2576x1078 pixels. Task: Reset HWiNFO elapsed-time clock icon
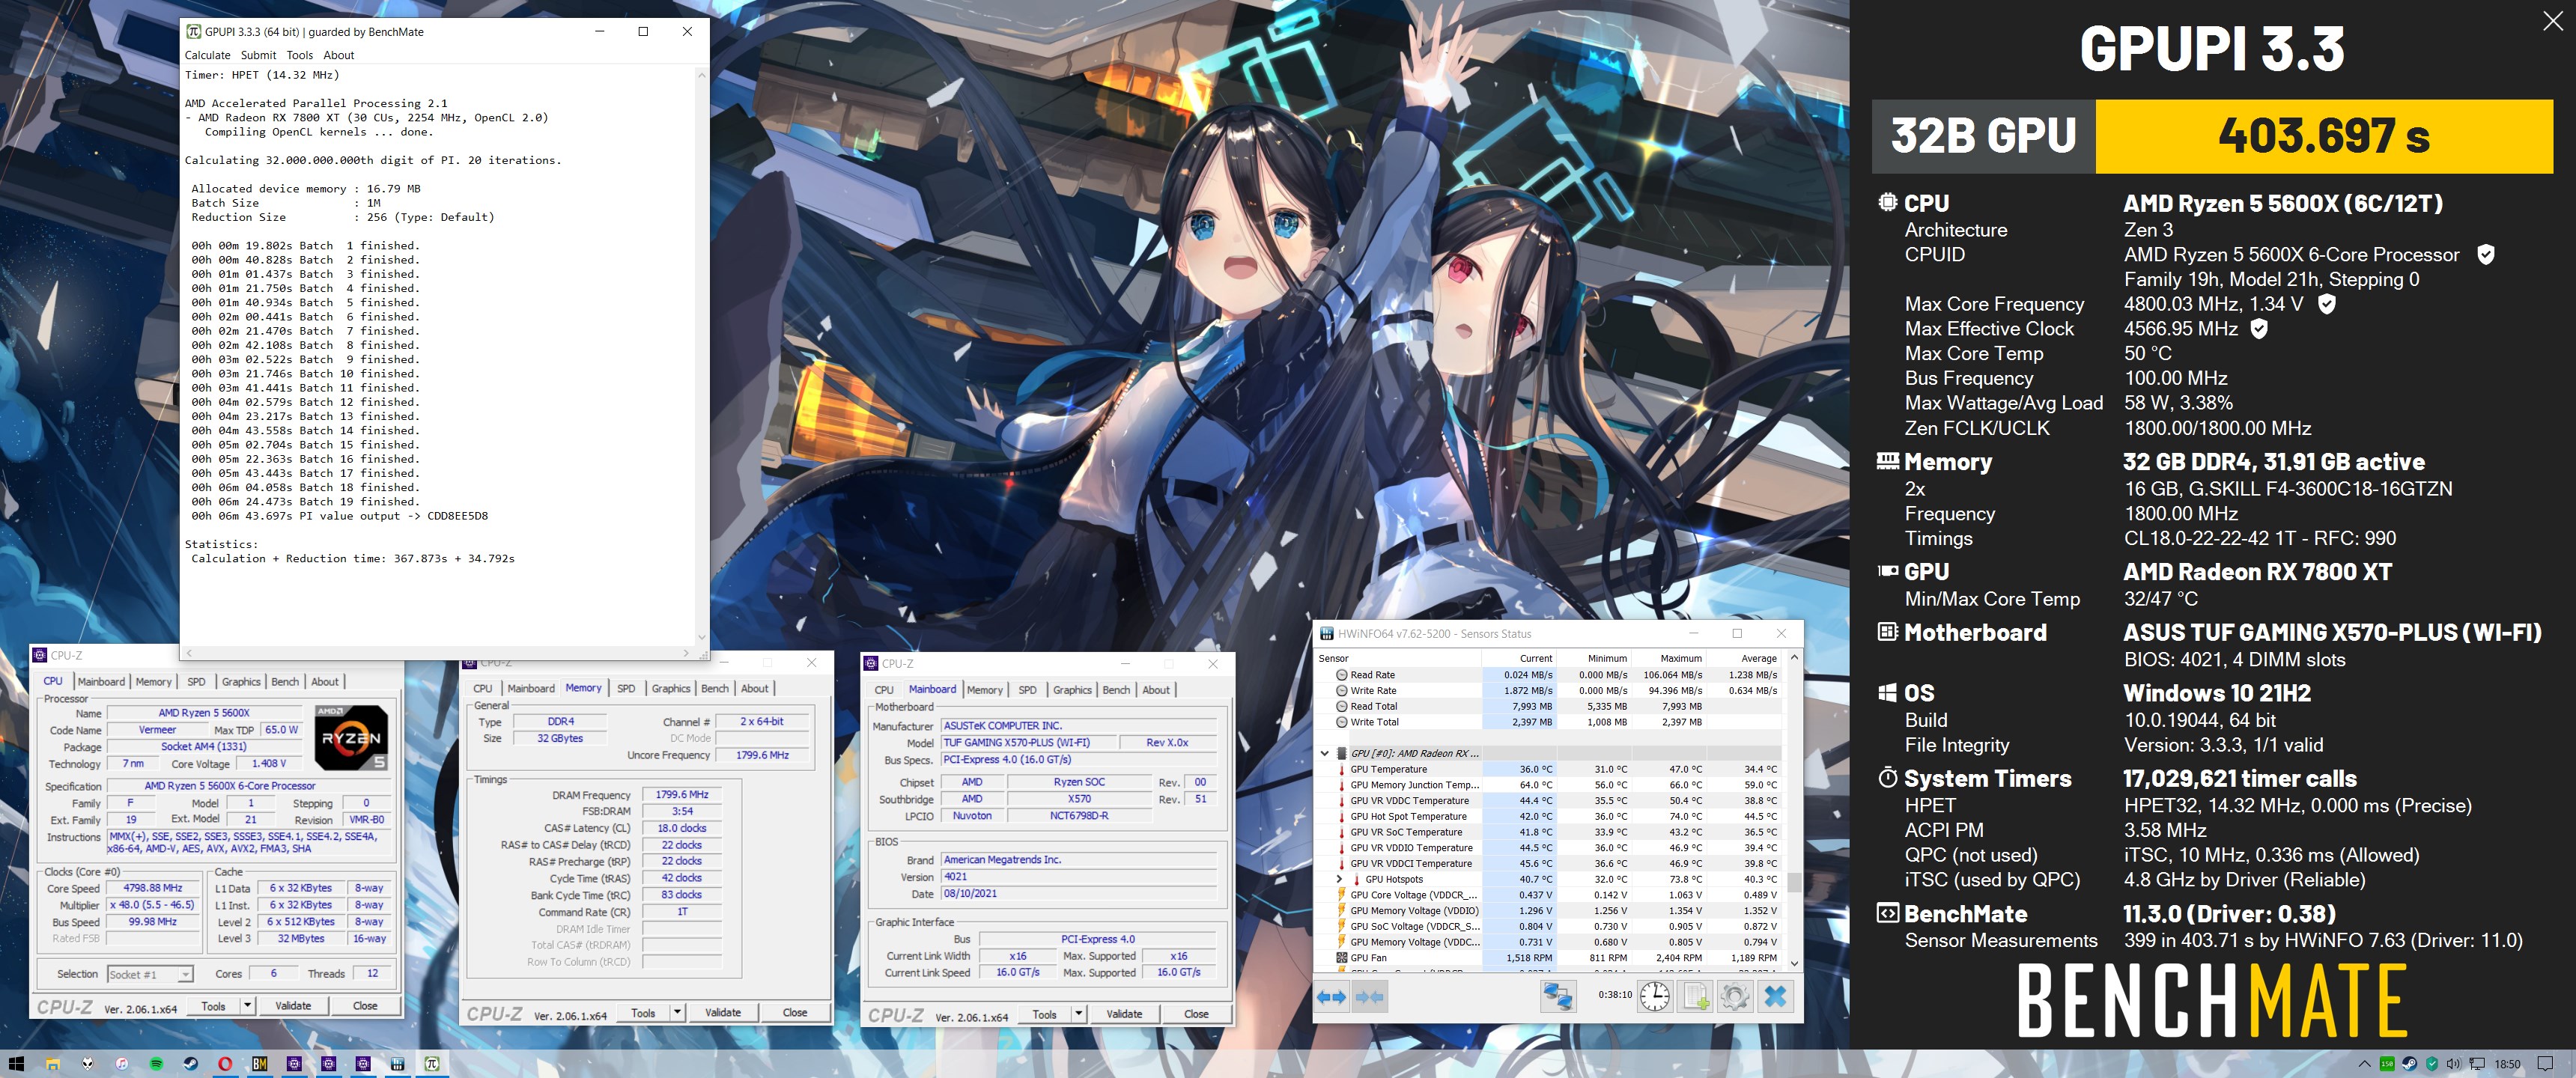(x=1655, y=996)
